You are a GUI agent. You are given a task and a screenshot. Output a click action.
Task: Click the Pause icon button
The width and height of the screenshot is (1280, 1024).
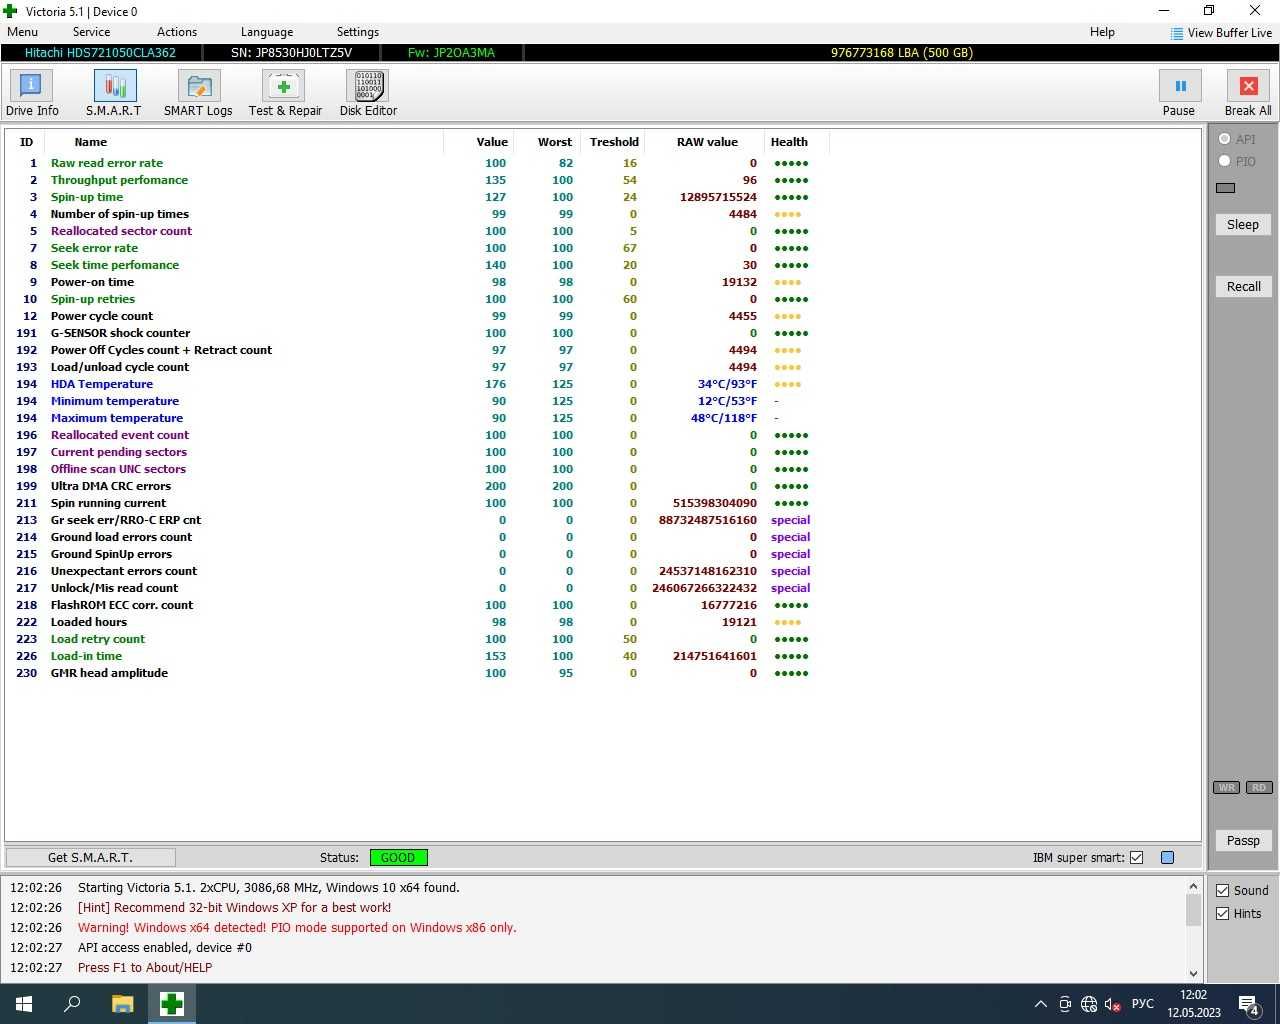[x=1179, y=86]
